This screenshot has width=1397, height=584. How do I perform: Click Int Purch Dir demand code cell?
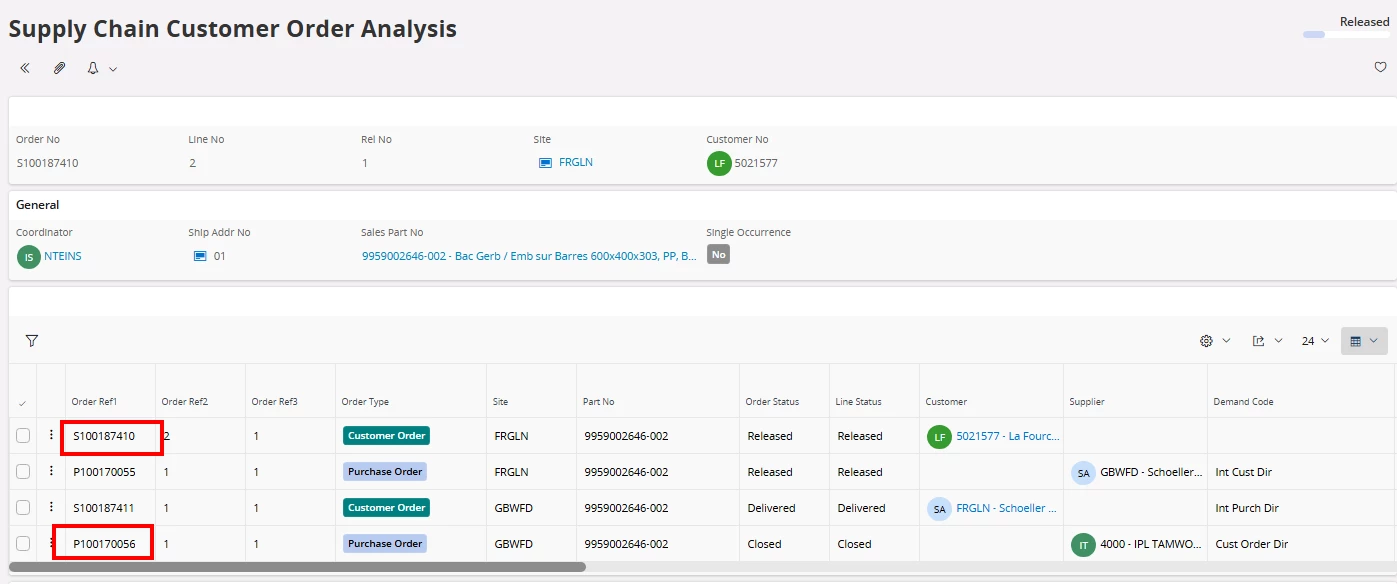click(1246, 508)
